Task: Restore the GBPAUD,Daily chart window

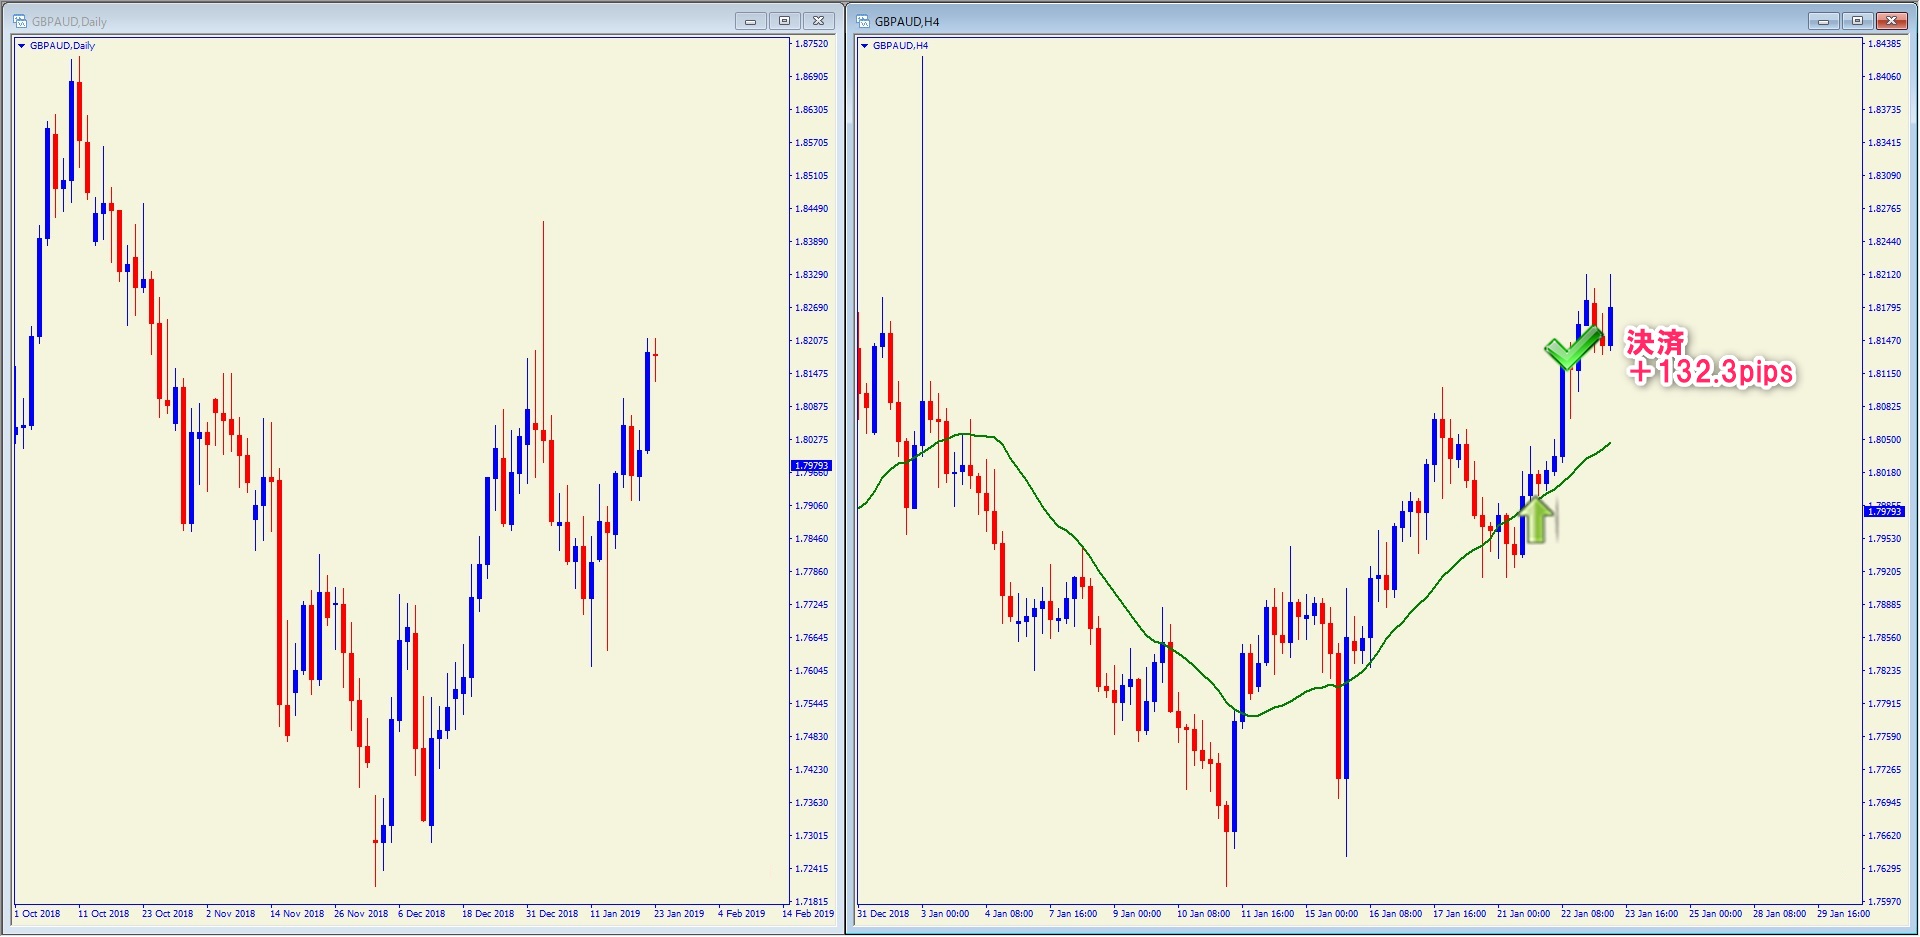Action: (784, 21)
